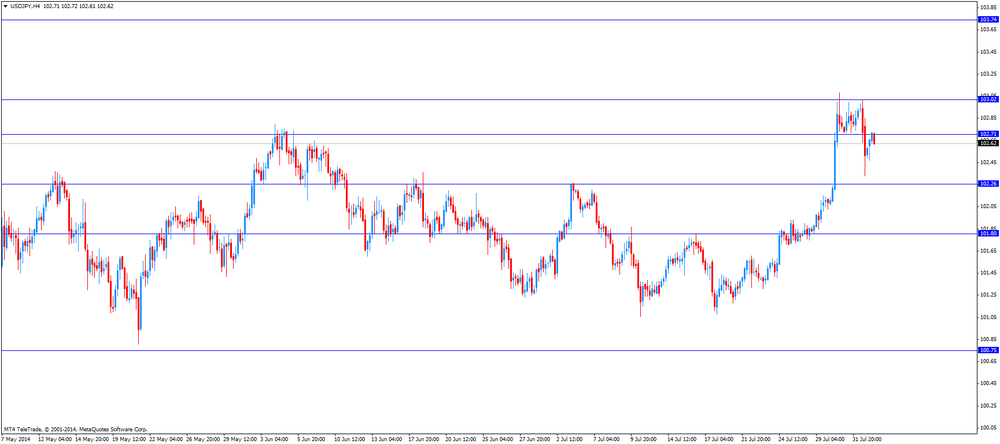Click the 25 Jun 04:00 time axis label
Screen dimensions: 1000x444
pyautogui.click(x=499, y=440)
